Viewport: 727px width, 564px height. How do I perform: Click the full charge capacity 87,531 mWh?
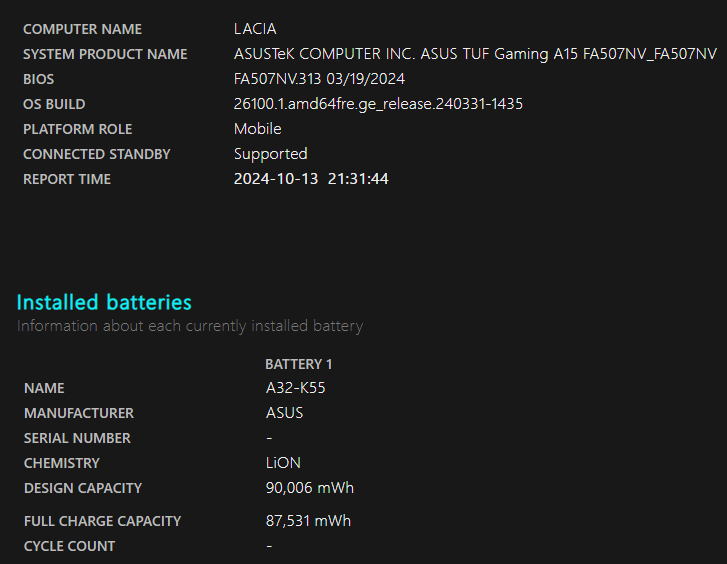point(308,521)
